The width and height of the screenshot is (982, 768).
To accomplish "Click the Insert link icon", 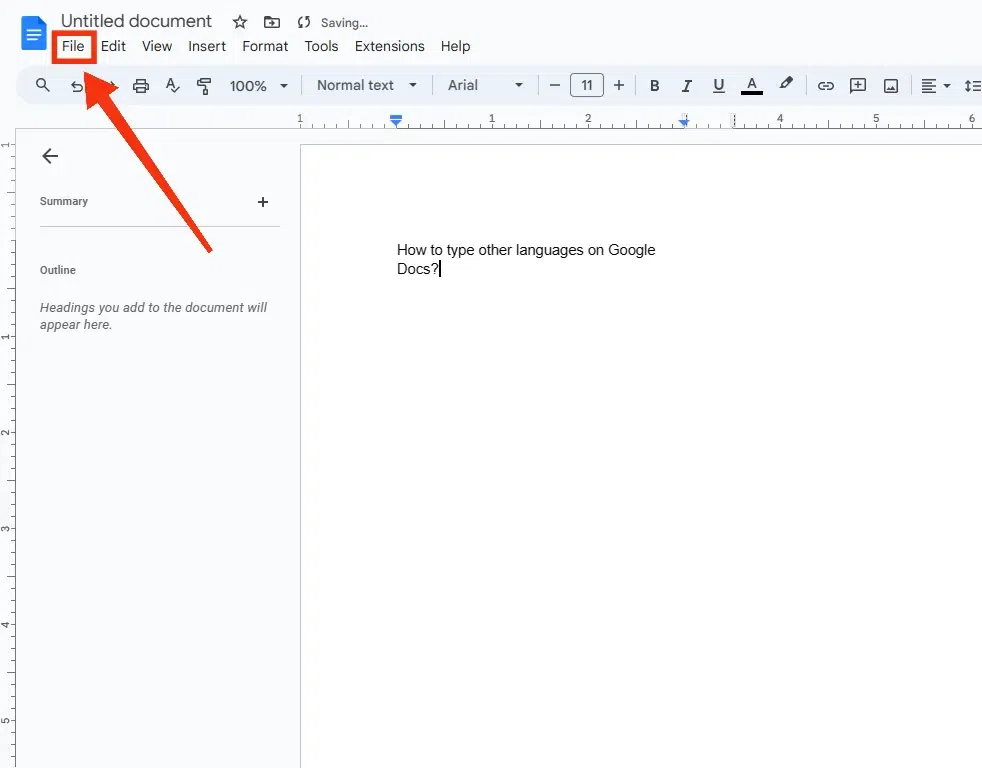I will pos(825,86).
